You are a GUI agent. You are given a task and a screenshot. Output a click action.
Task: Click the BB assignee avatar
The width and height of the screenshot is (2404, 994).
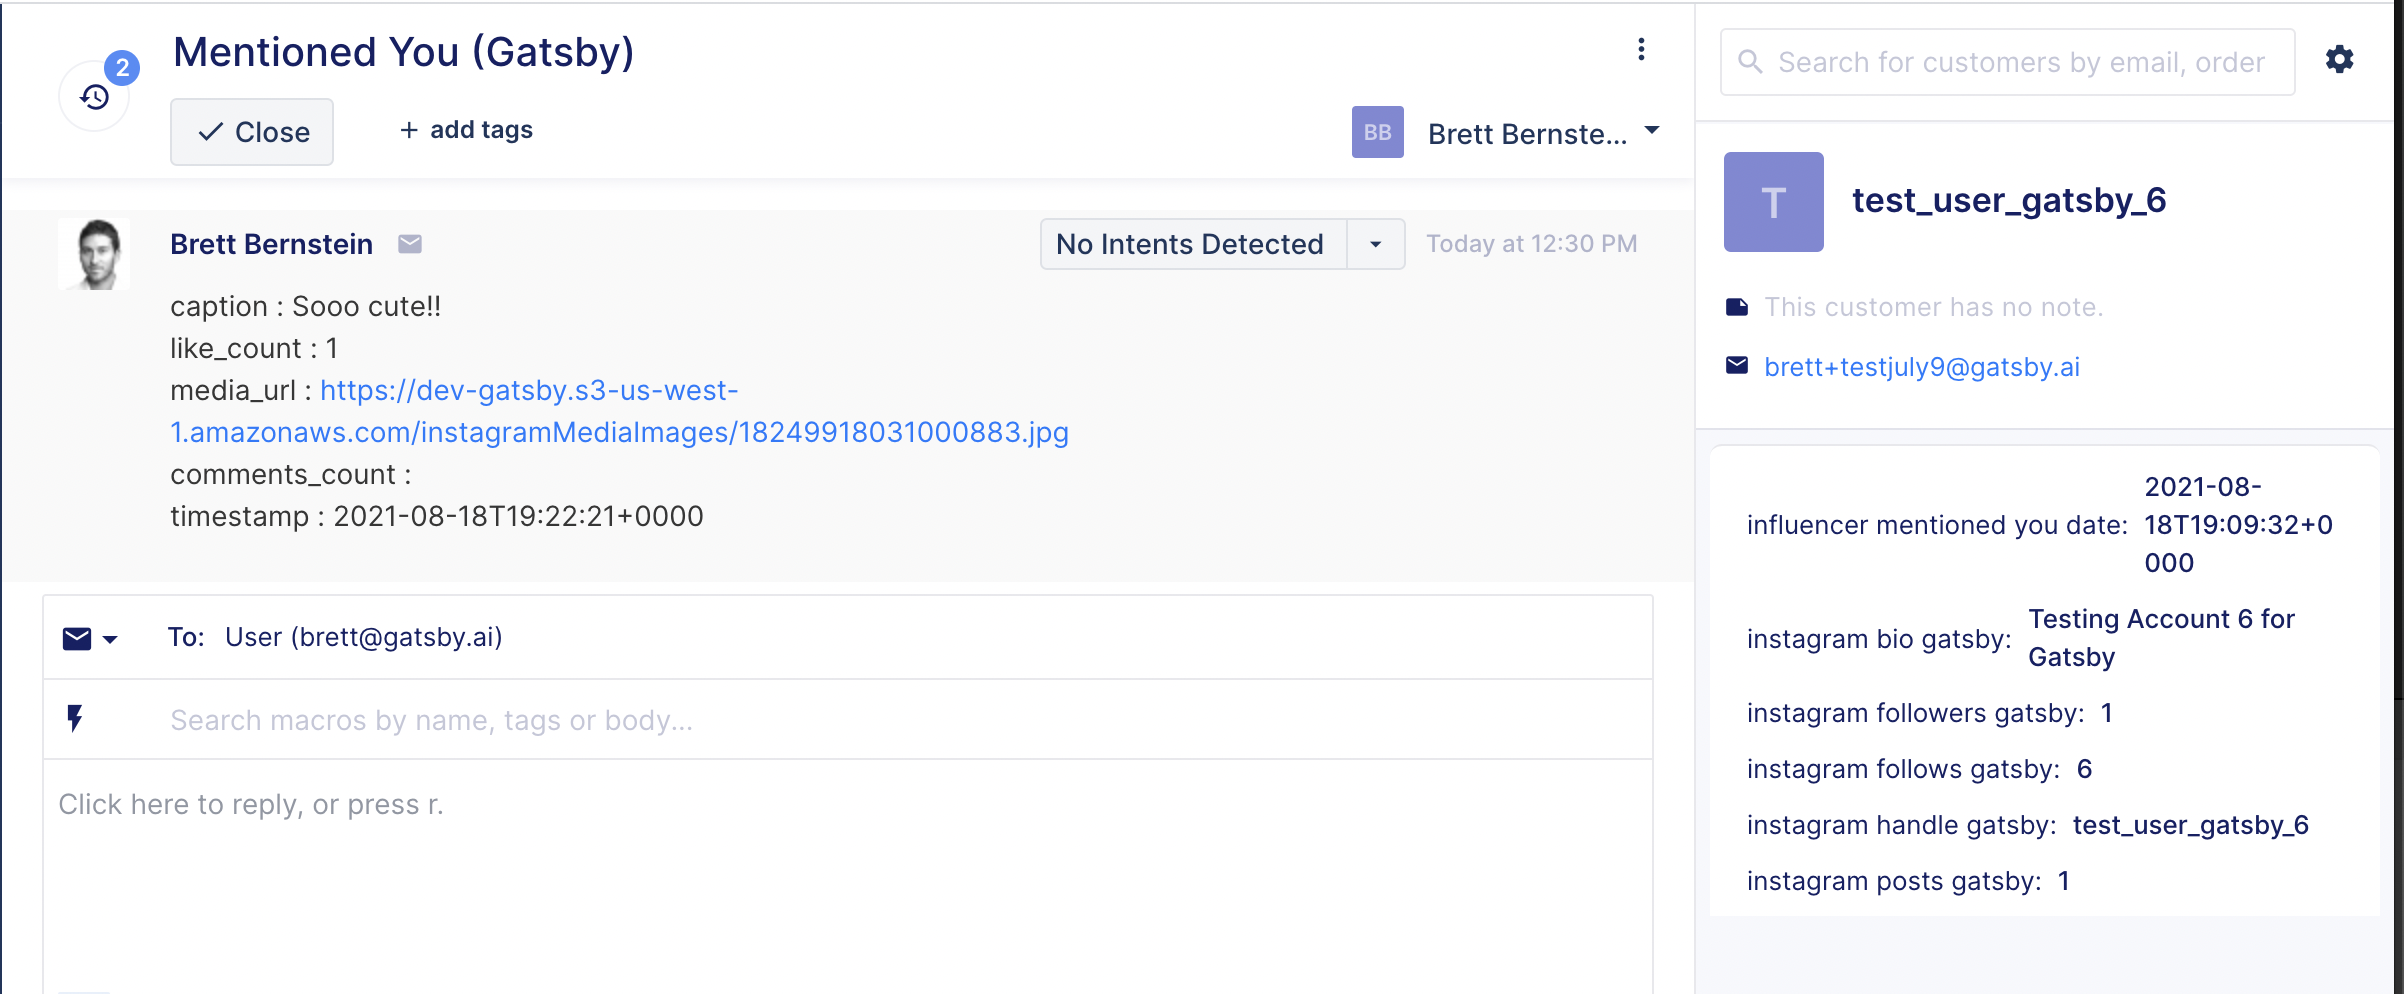(x=1377, y=132)
